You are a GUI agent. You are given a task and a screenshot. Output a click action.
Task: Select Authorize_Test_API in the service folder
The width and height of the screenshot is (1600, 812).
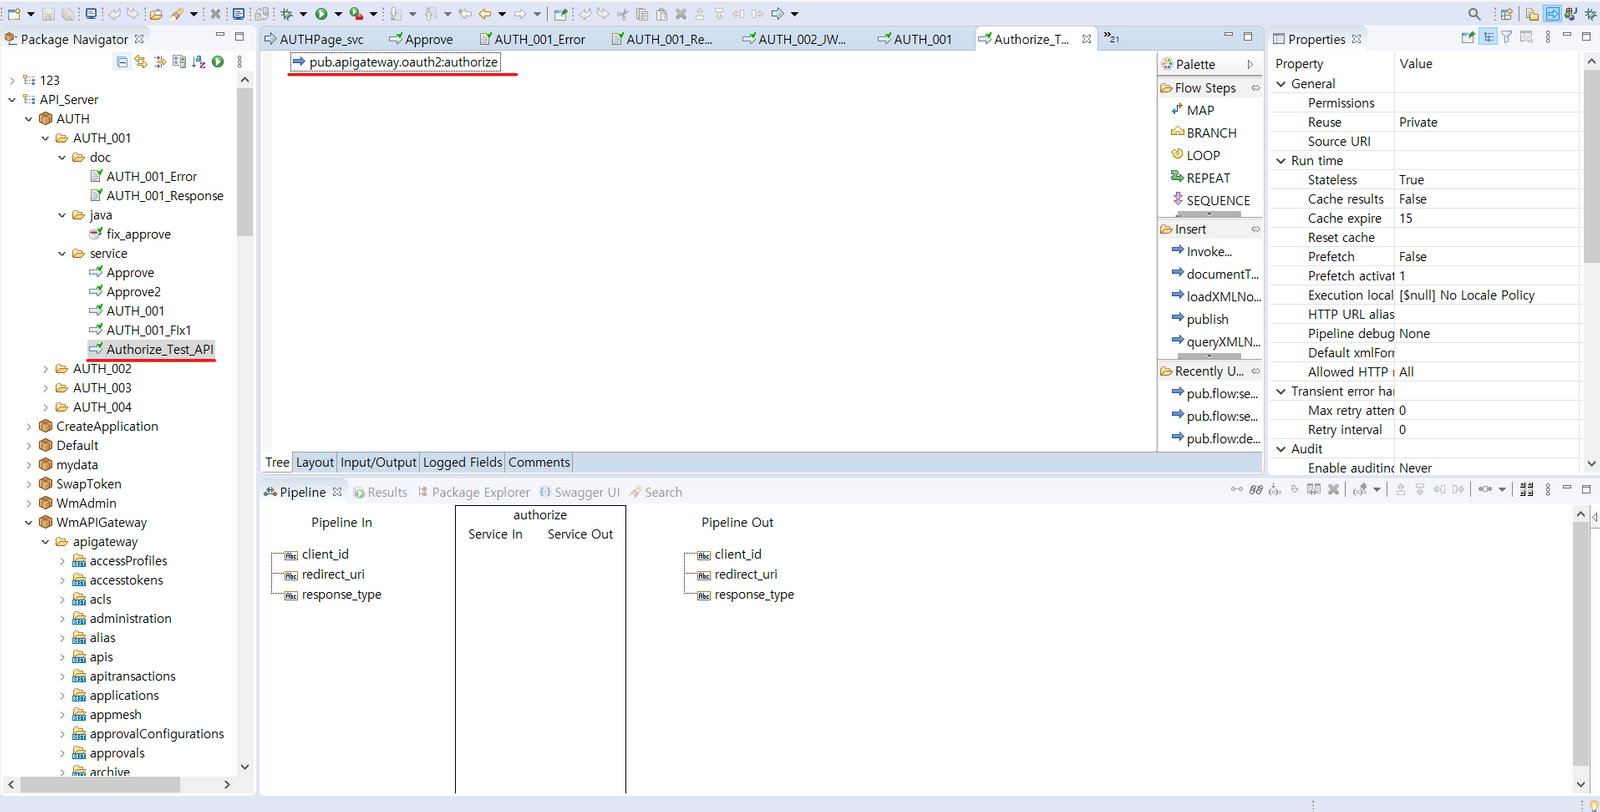159,349
